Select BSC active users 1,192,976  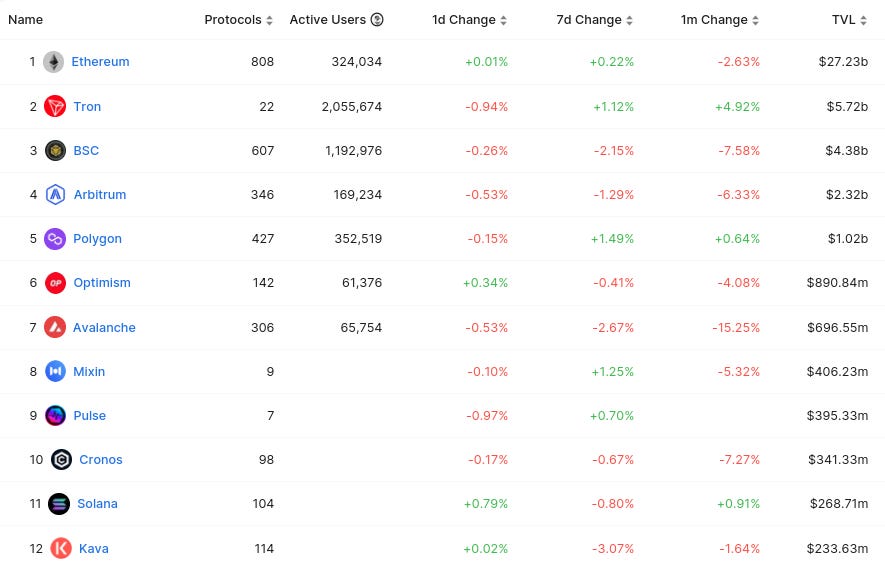click(353, 151)
